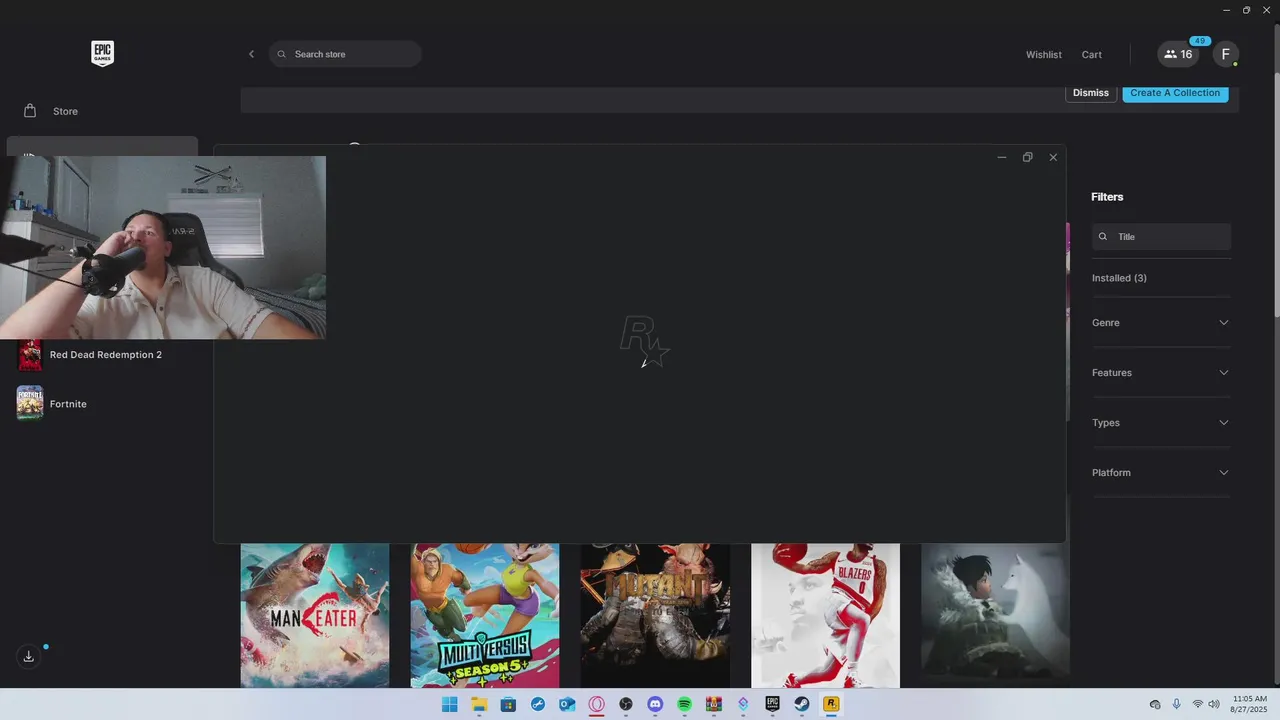The height and width of the screenshot is (720, 1280).
Task: Open Rockstar Games Launcher taskbar icon
Action: click(x=831, y=704)
